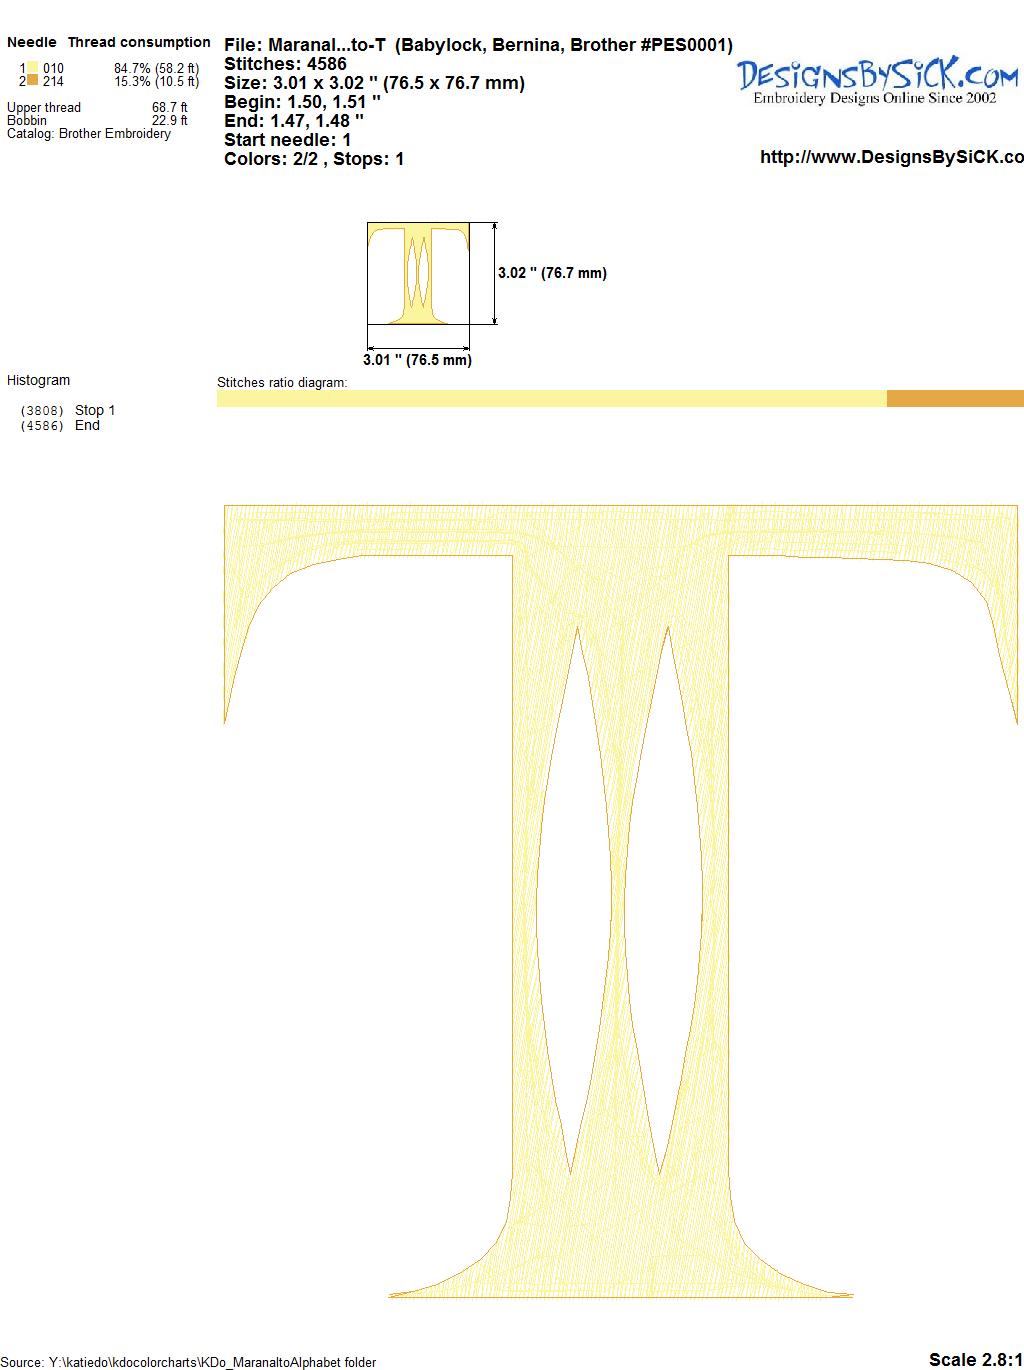Click the 3.02" height dimension label
This screenshot has height=1370, width=1024.
click(x=552, y=273)
